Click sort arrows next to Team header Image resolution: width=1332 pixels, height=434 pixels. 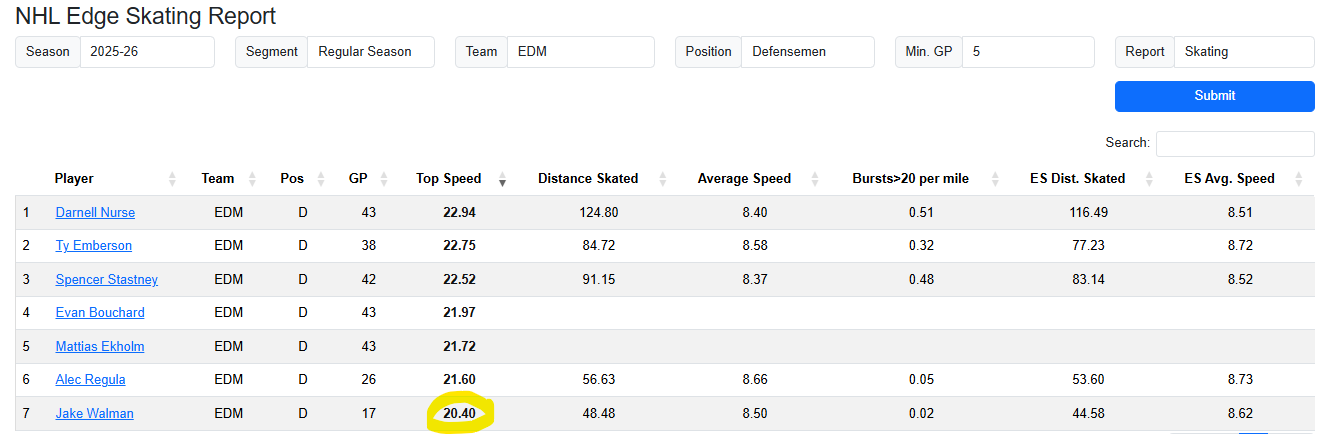(x=252, y=179)
